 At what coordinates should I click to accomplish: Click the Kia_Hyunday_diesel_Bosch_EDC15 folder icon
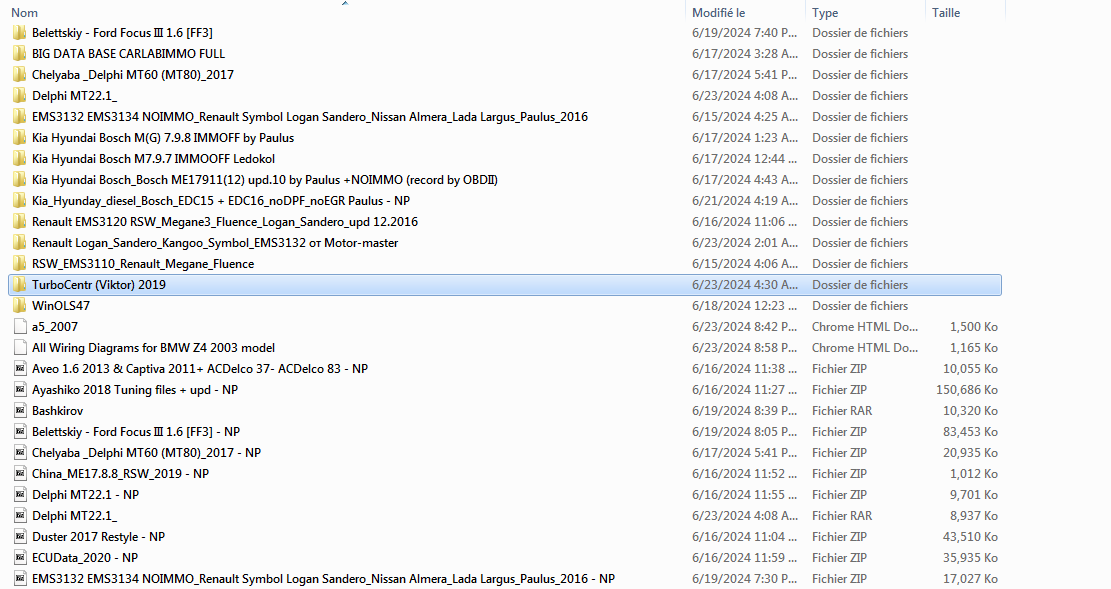point(20,201)
